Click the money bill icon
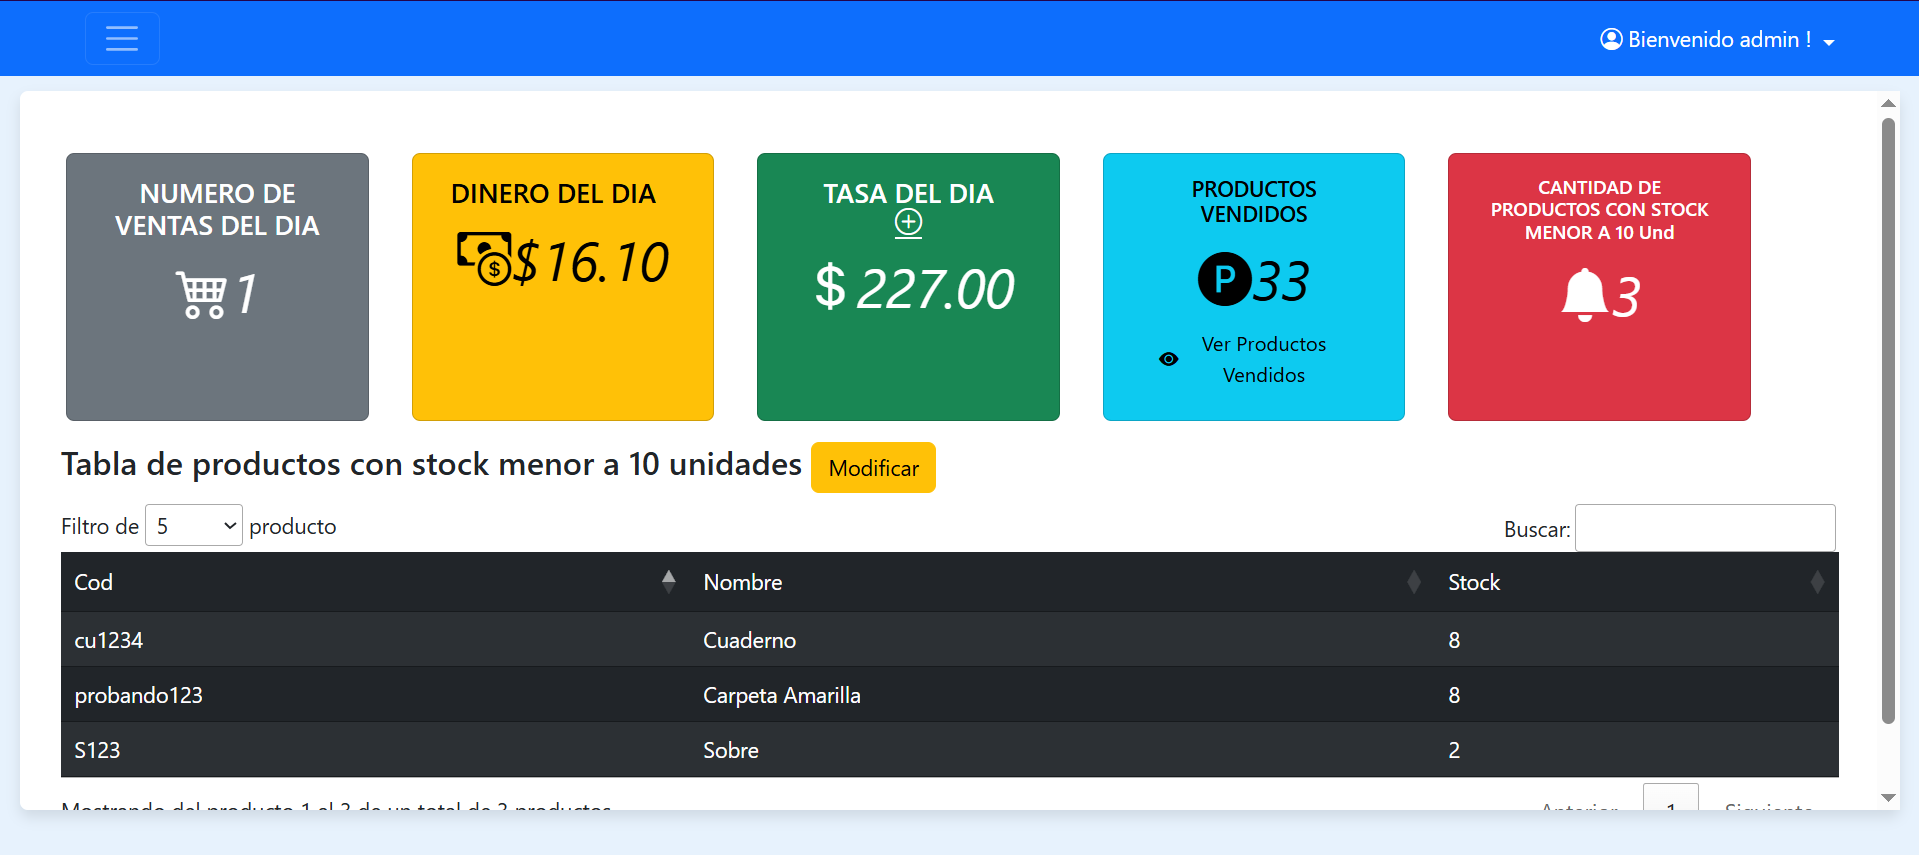The height and width of the screenshot is (855, 1919). 484,259
